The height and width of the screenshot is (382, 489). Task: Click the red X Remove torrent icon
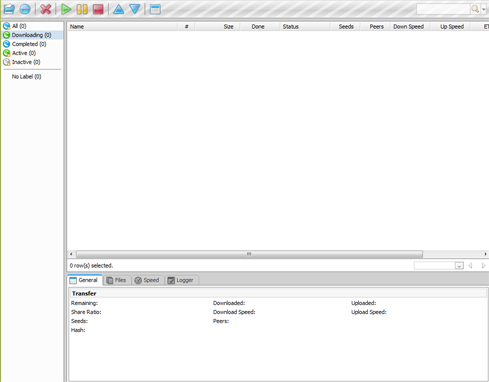[x=46, y=9]
